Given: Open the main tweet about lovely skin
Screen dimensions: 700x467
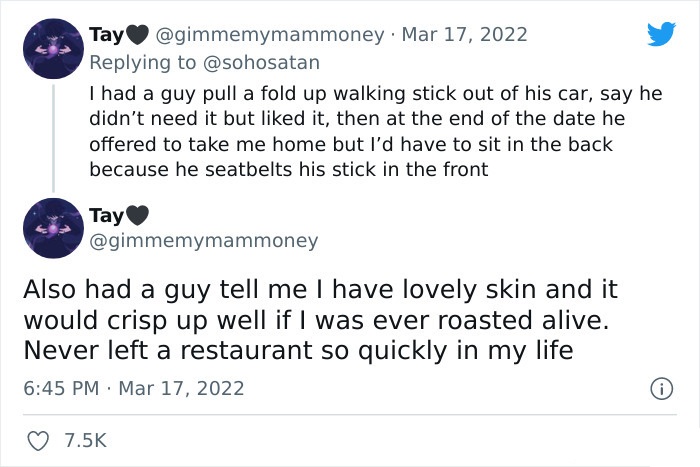Looking at the screenshot, I should click(320, 320).
